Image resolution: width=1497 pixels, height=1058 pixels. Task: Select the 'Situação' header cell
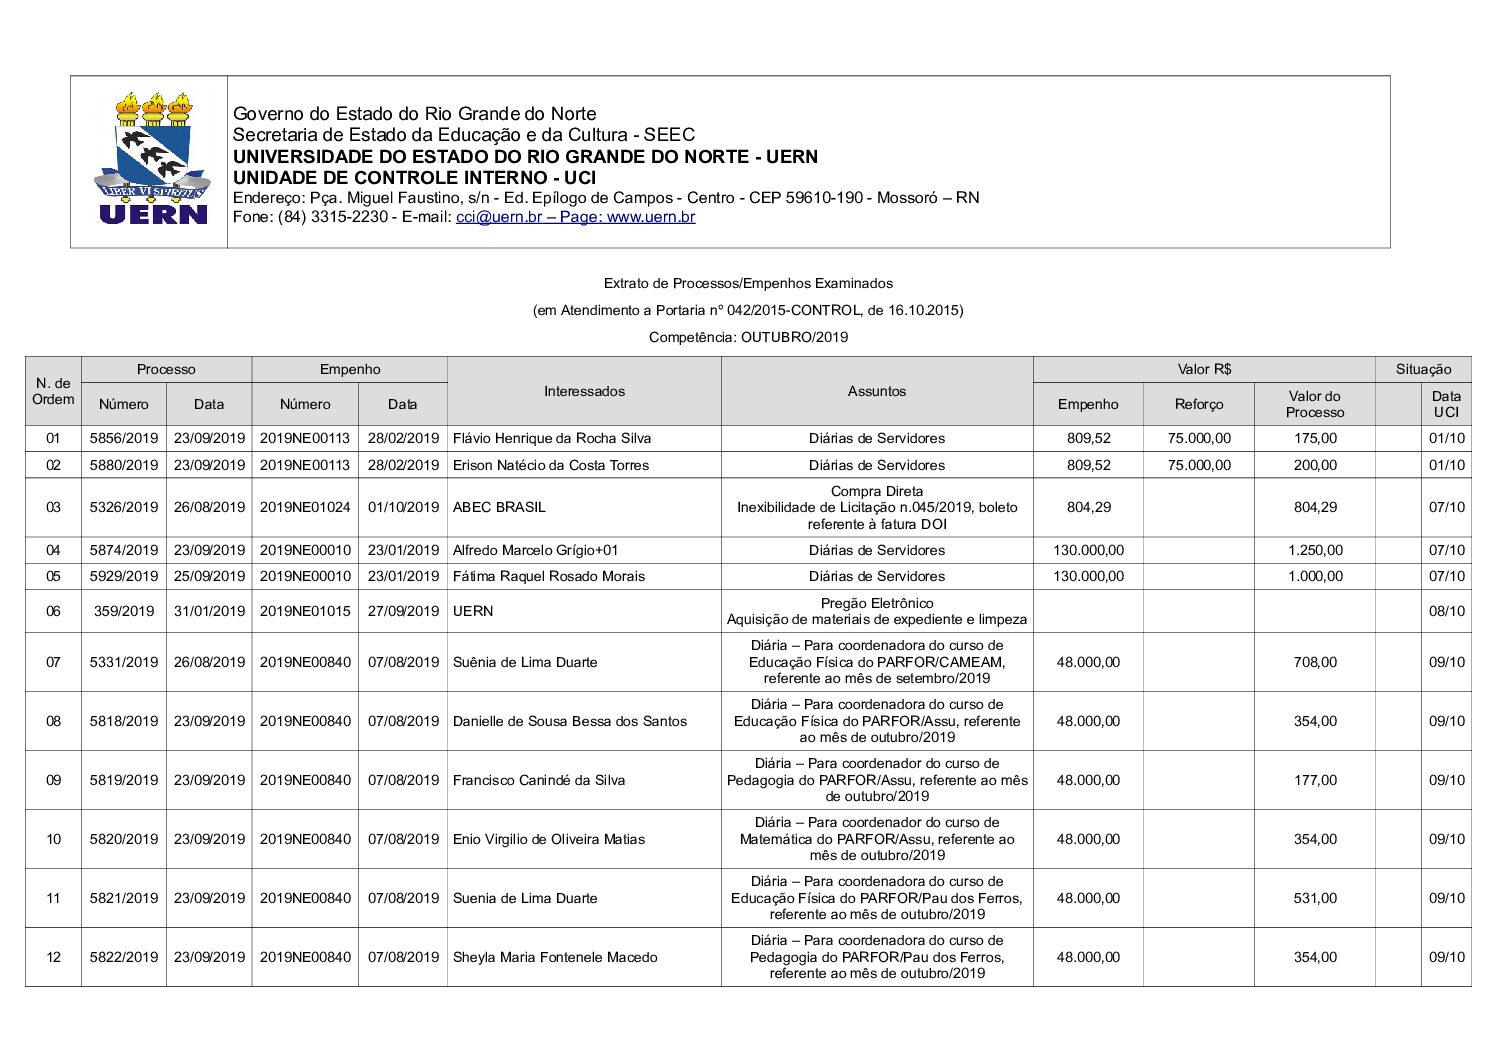[x=1422, y=369]
